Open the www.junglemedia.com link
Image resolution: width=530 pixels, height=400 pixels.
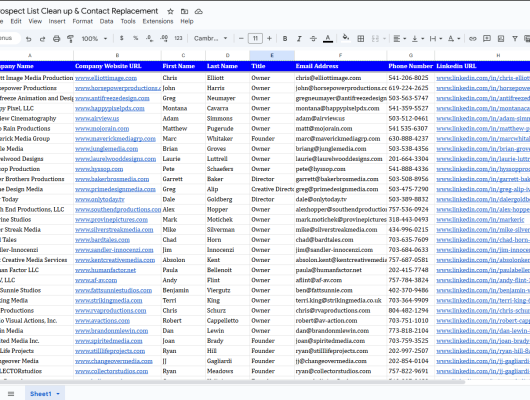tap(106, 149)
